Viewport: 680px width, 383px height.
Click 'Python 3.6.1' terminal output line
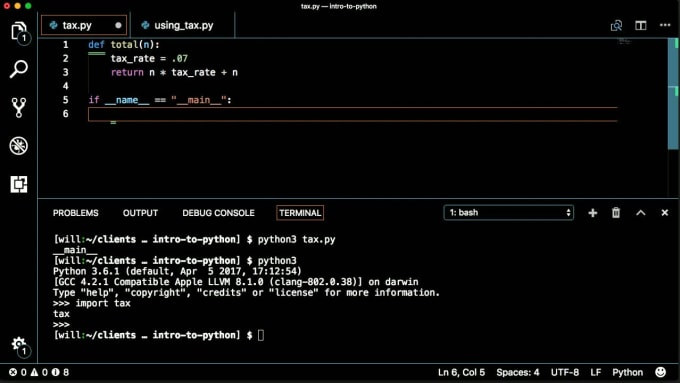pos(177,271)
